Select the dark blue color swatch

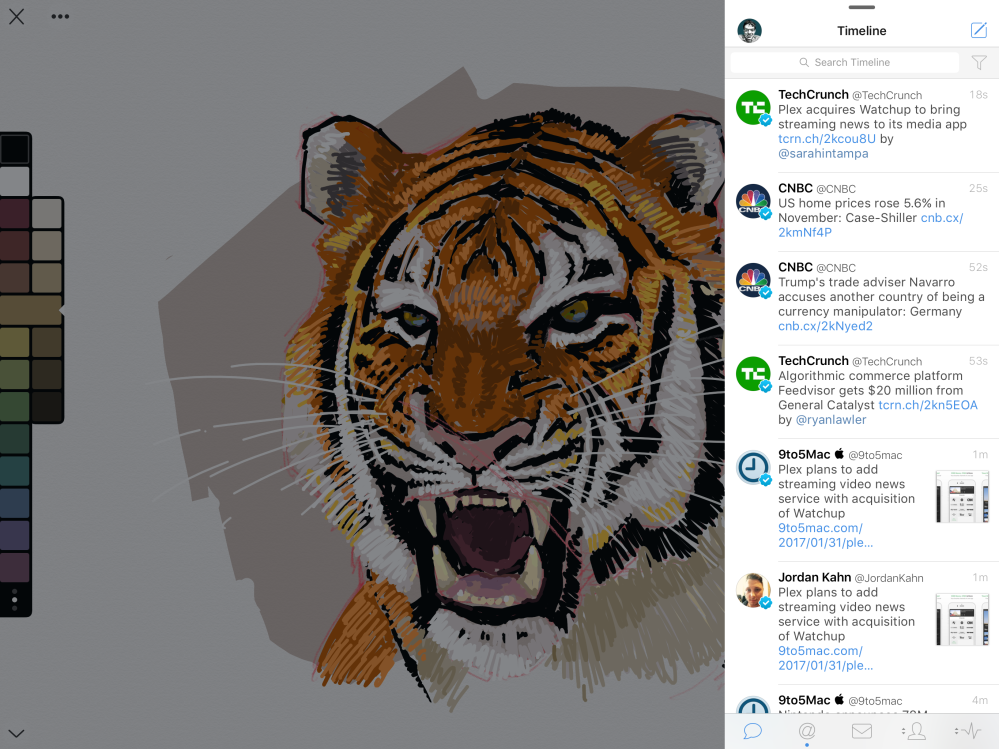[15, 503]
